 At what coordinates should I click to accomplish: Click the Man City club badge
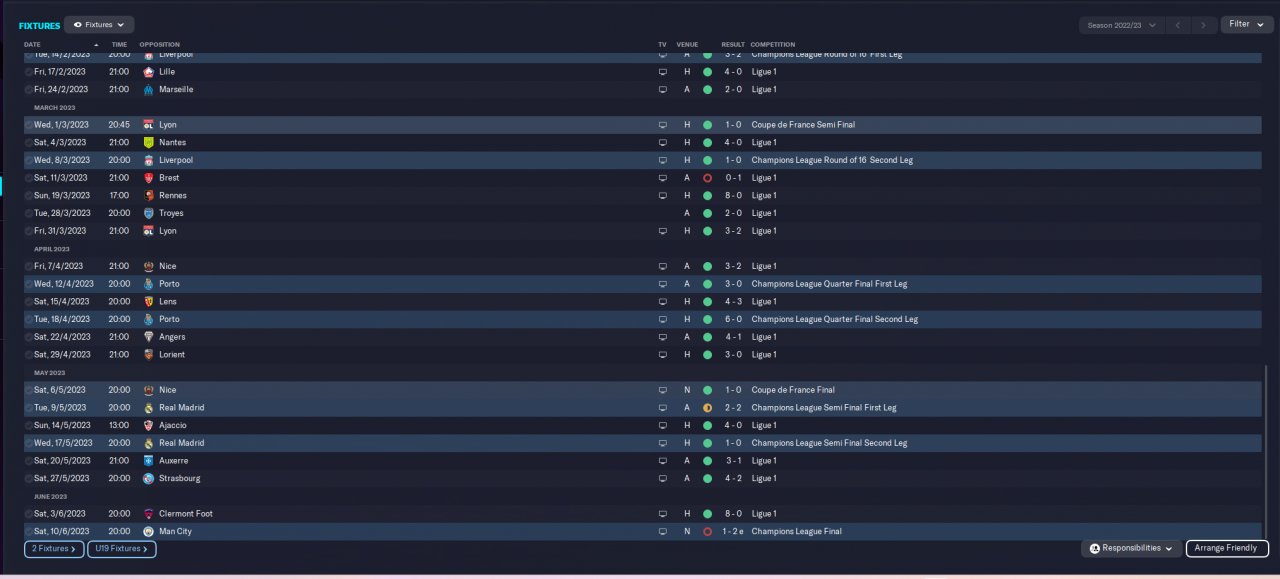[x=149, y=532]
